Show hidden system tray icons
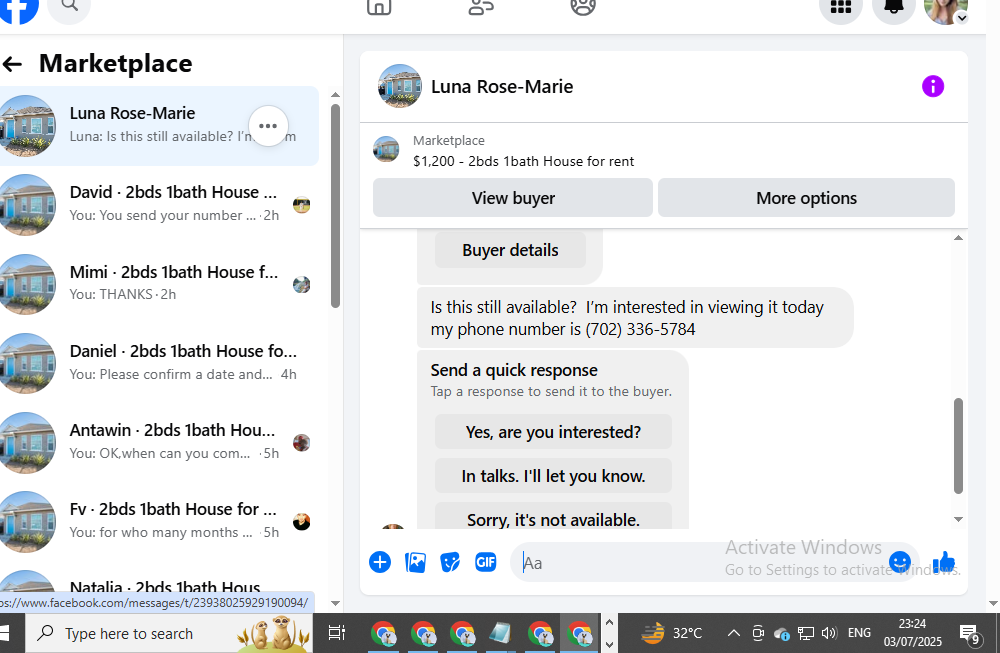This screenshot has height=653, width=1000. tap(733, 633)
